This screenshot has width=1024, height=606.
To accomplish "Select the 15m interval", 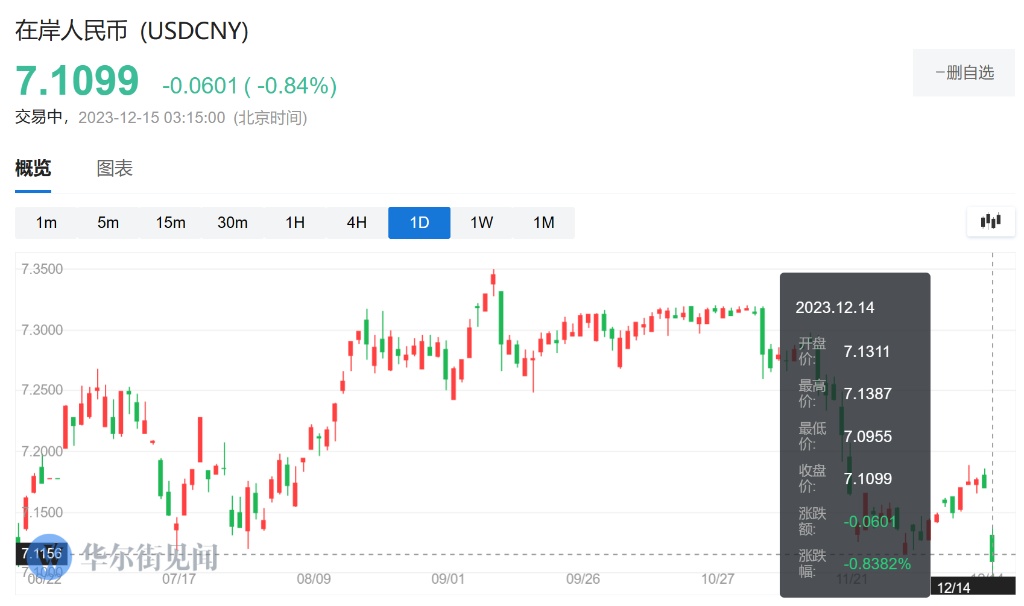I will [170, 222].
